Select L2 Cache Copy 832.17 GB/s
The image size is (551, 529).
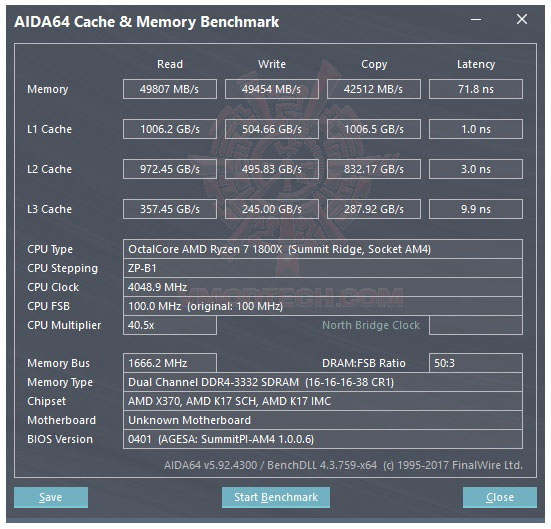(x=374, y=169)
